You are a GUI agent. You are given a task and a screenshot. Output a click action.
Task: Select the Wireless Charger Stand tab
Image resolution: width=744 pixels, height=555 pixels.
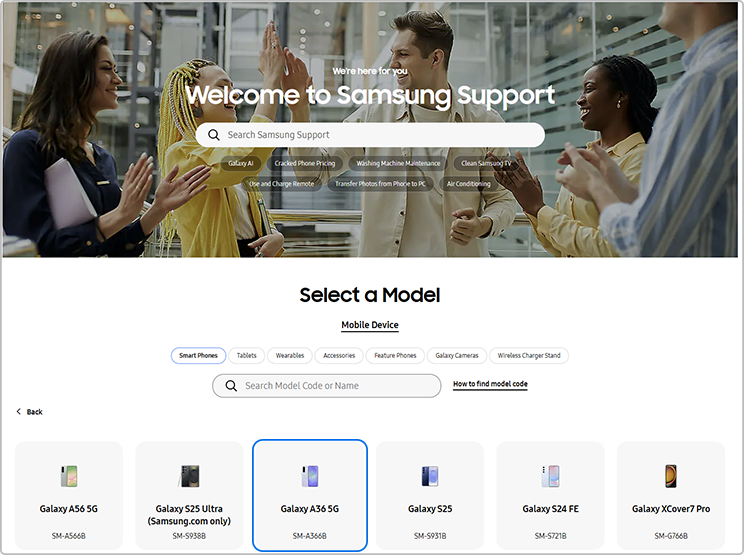(529, 355)
